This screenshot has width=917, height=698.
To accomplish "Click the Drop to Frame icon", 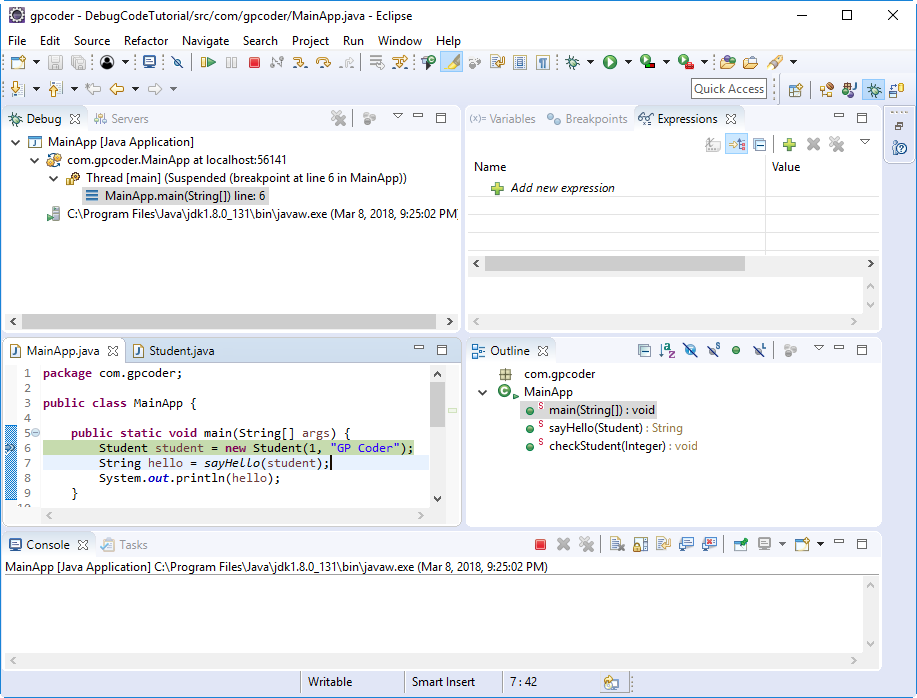I will pos(377,62).
